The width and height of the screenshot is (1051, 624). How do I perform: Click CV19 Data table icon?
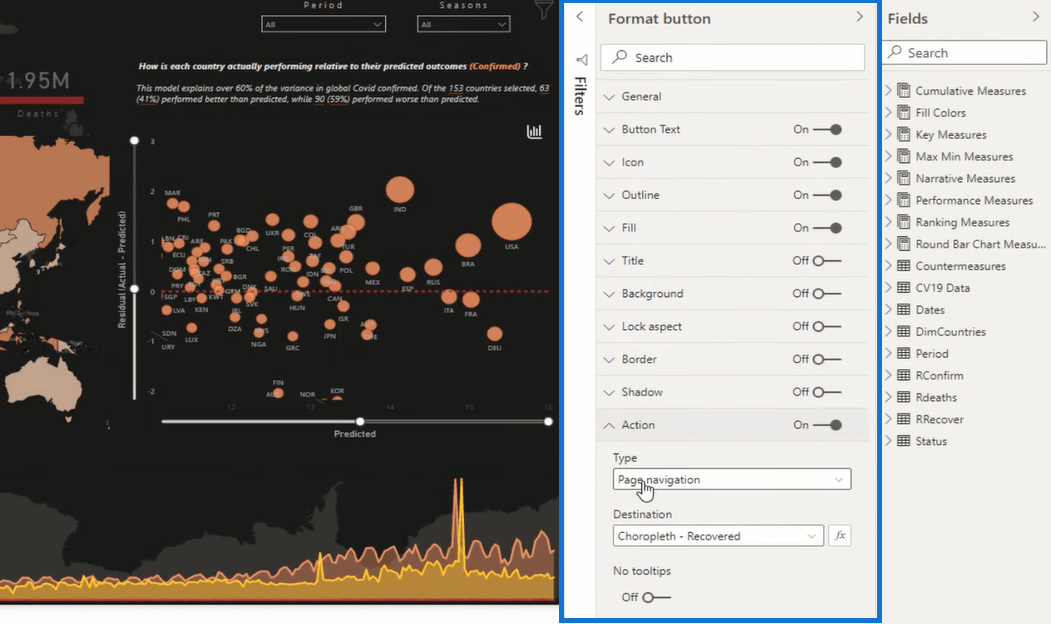[x=904, y=288]
